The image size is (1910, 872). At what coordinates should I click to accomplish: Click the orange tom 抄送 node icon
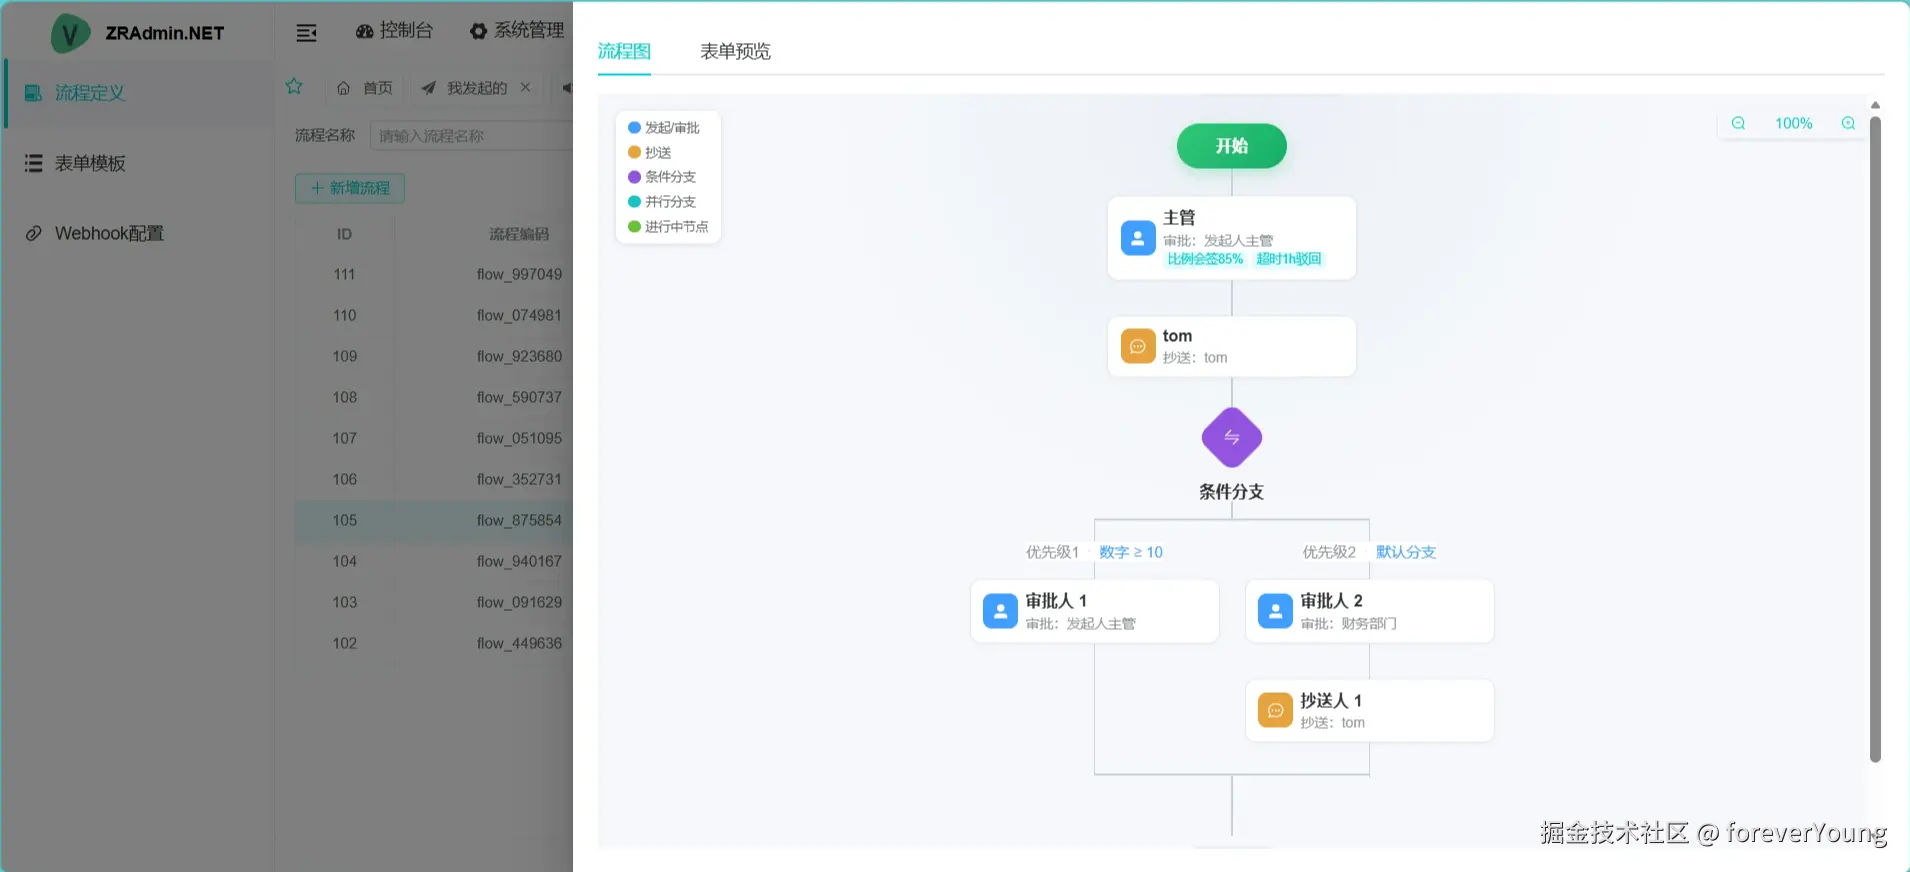pyautogui.click(x=1138, y=346)
